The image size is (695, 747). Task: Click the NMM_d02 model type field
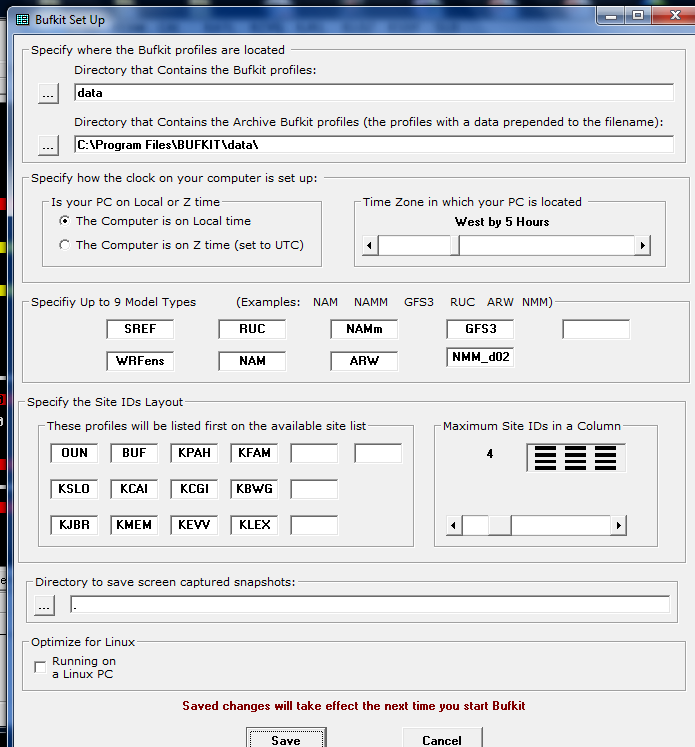pos(480,357)
